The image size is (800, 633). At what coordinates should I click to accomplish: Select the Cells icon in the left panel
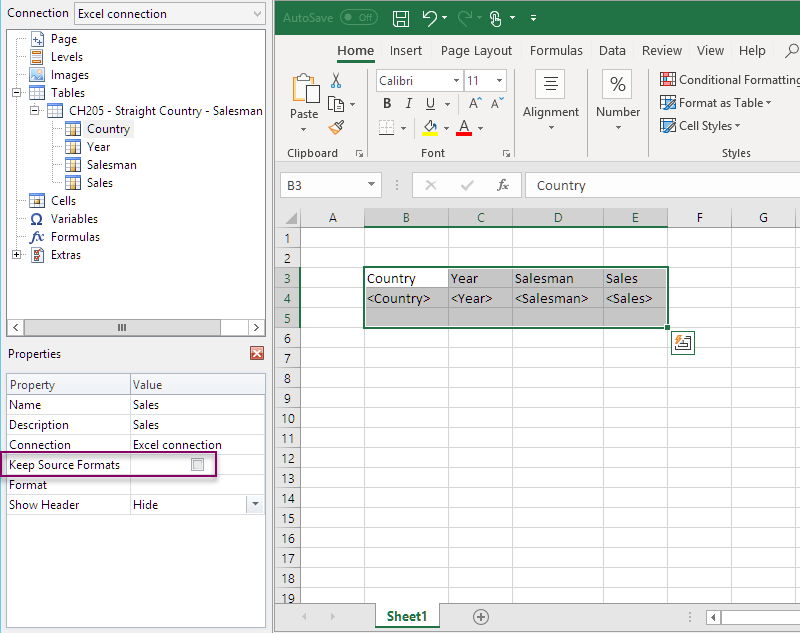(x=37, y=200)
